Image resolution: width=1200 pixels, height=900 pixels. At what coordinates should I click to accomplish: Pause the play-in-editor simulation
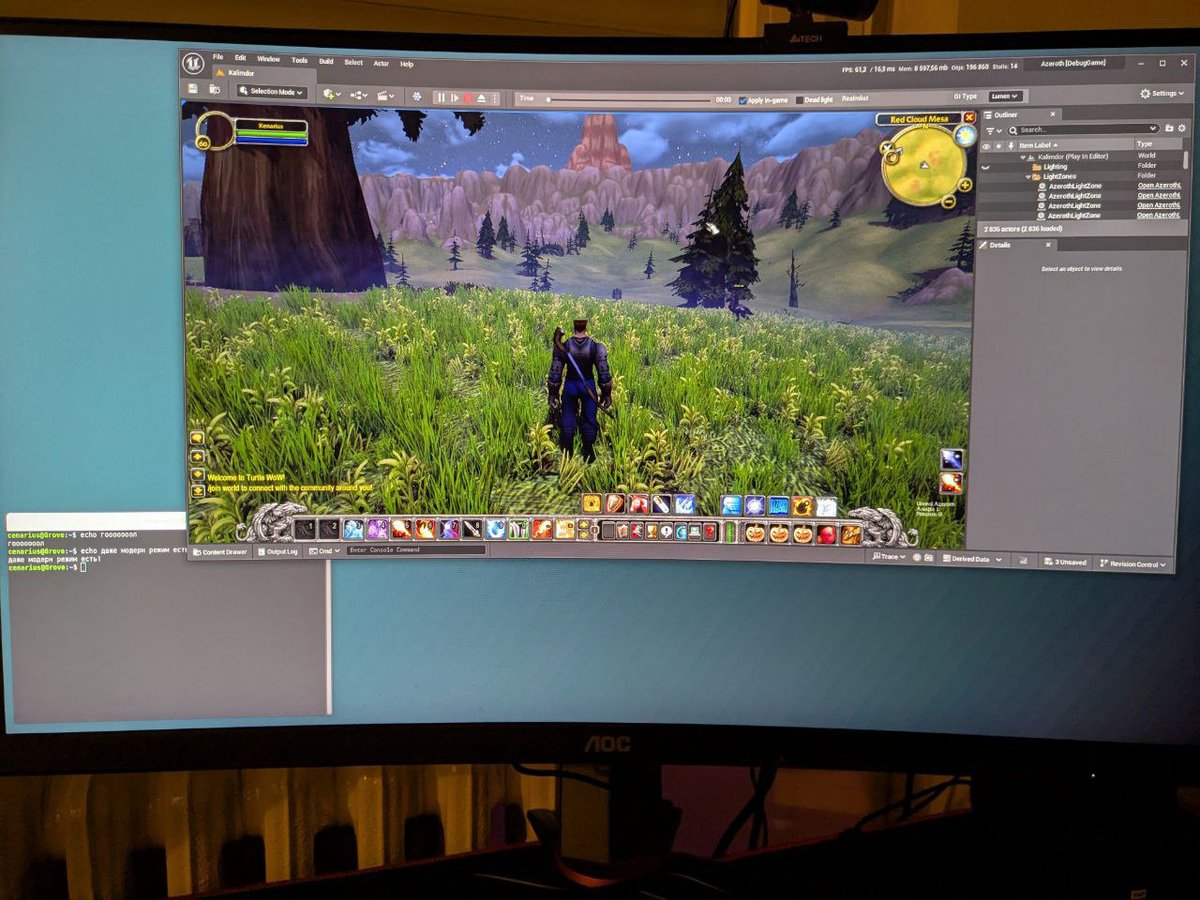click(441, 98)
